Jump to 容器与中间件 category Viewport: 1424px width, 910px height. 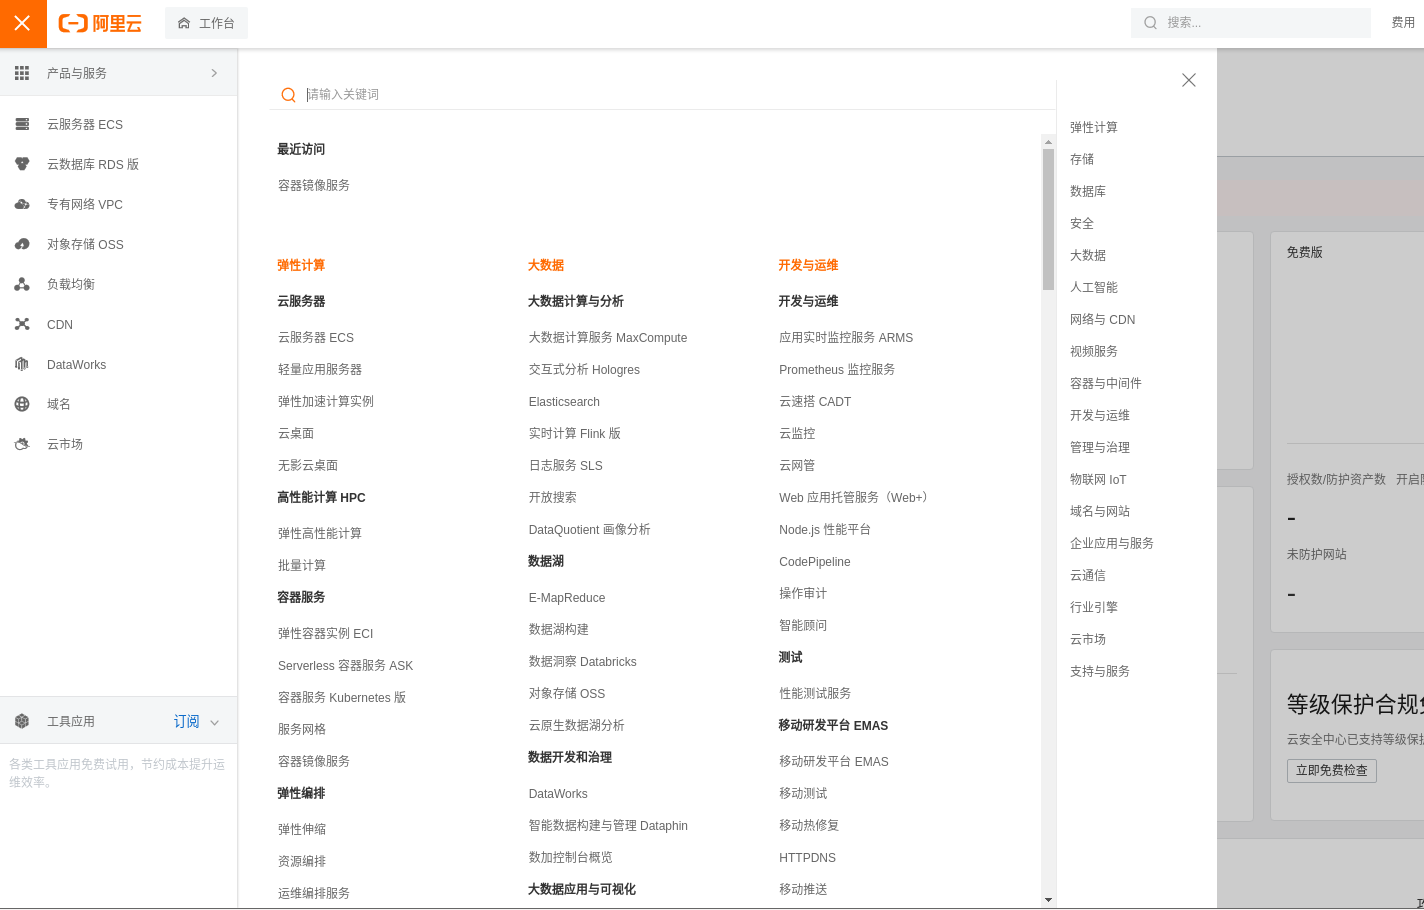click(x=1106, y=383)
